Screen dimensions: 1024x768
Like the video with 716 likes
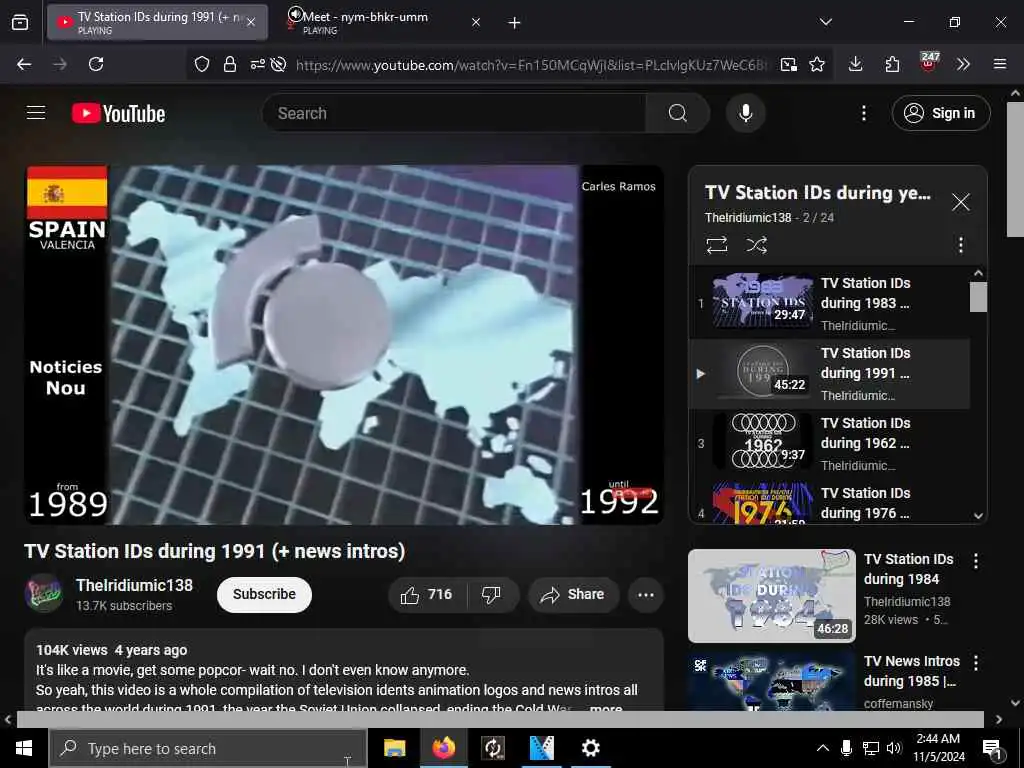tap(428, 594)
